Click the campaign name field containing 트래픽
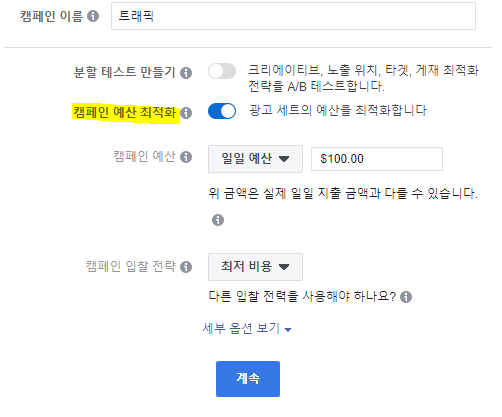502x417 pixels. coord(293,16)
